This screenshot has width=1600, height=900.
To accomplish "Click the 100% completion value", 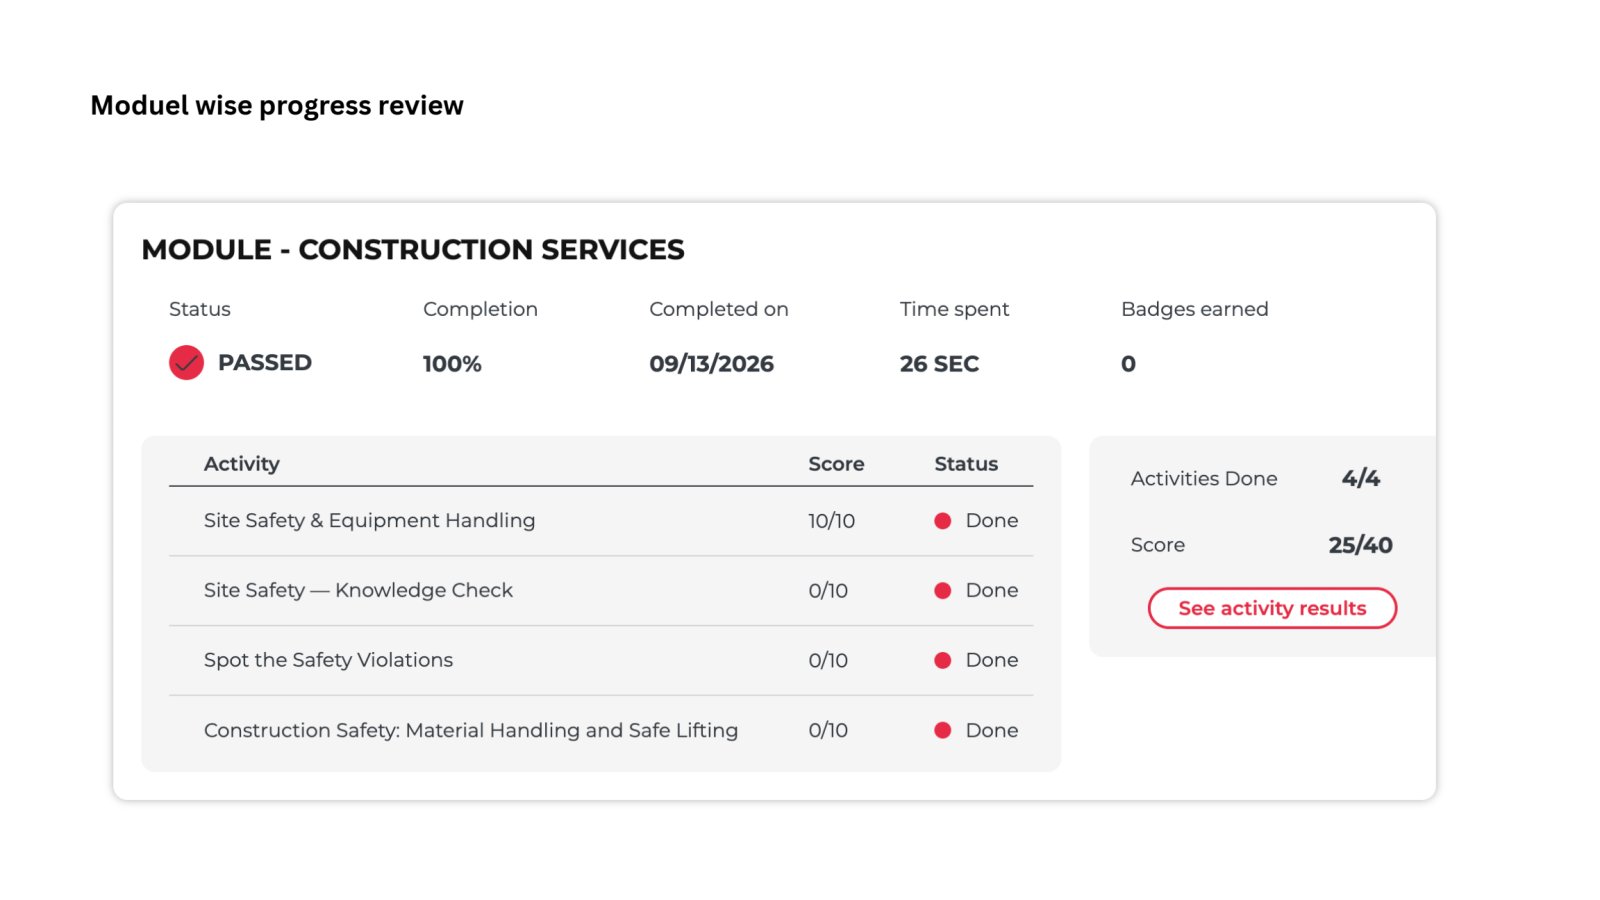I will (452, 364).
